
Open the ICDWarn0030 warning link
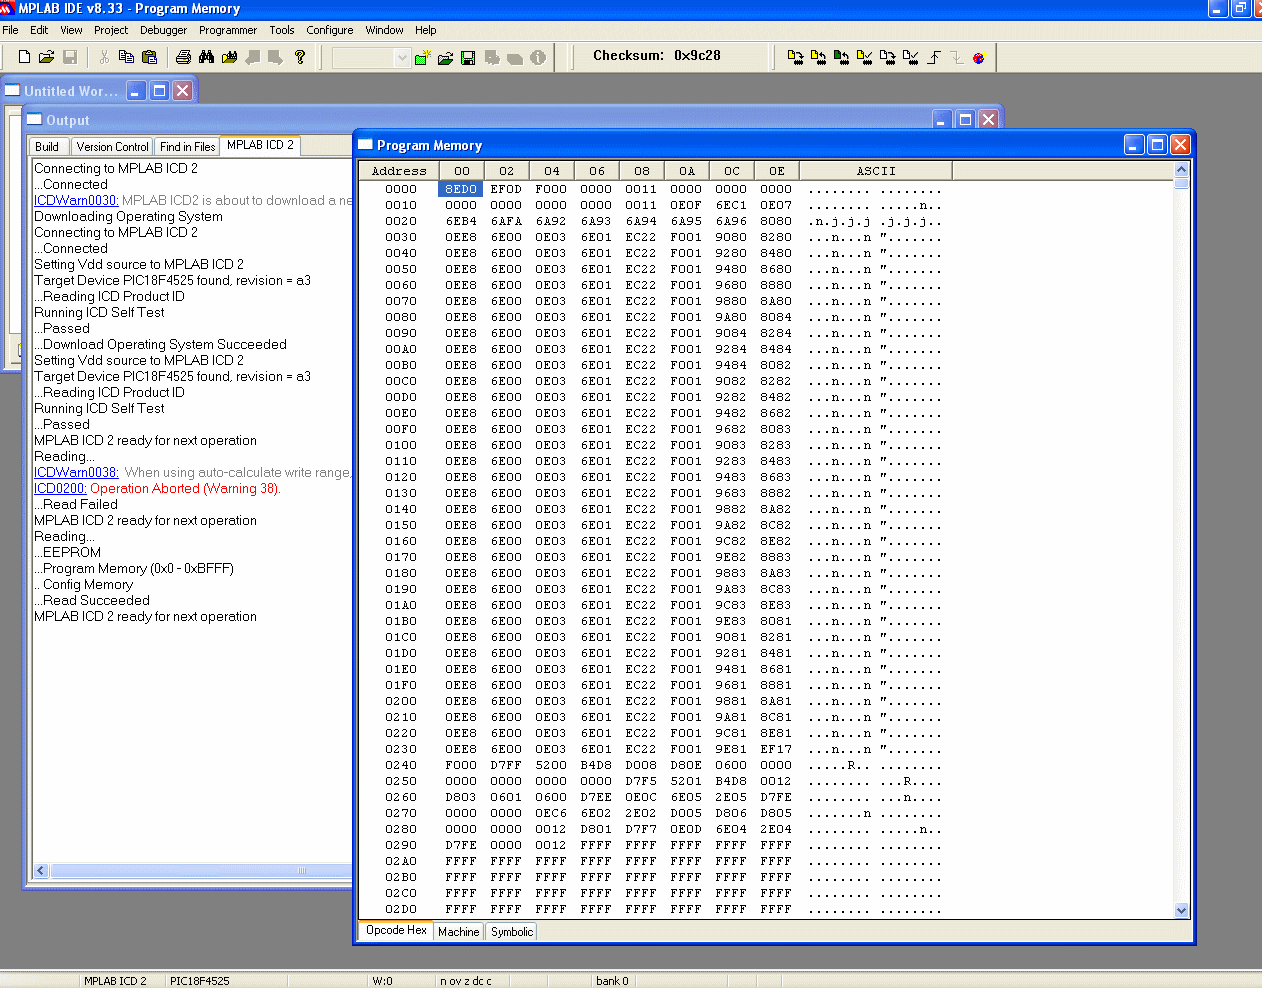point(76,200)
